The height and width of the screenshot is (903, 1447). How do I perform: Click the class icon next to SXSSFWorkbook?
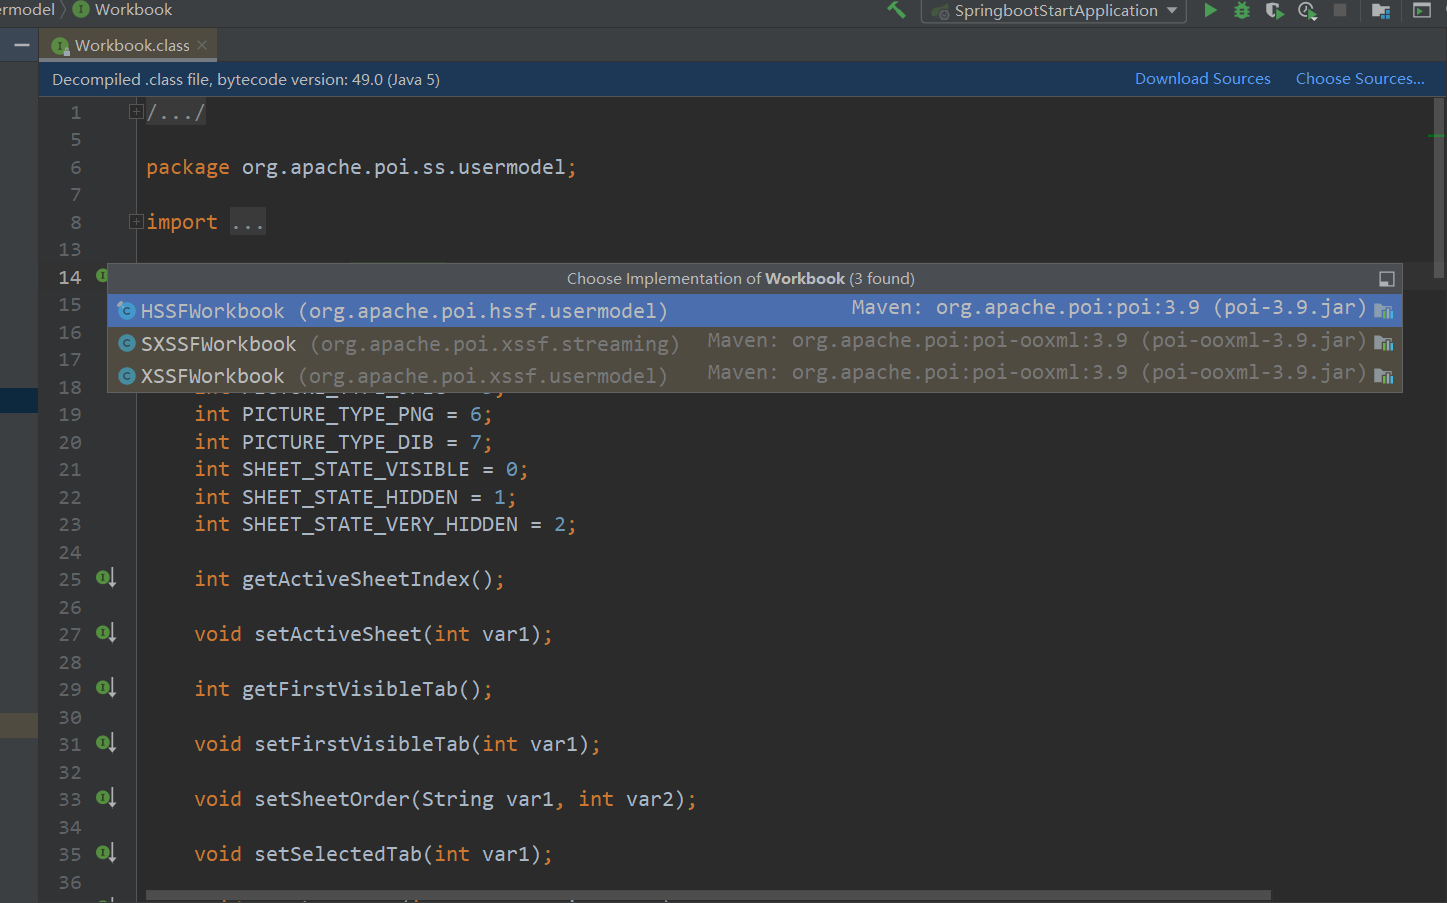click(126, 343)
